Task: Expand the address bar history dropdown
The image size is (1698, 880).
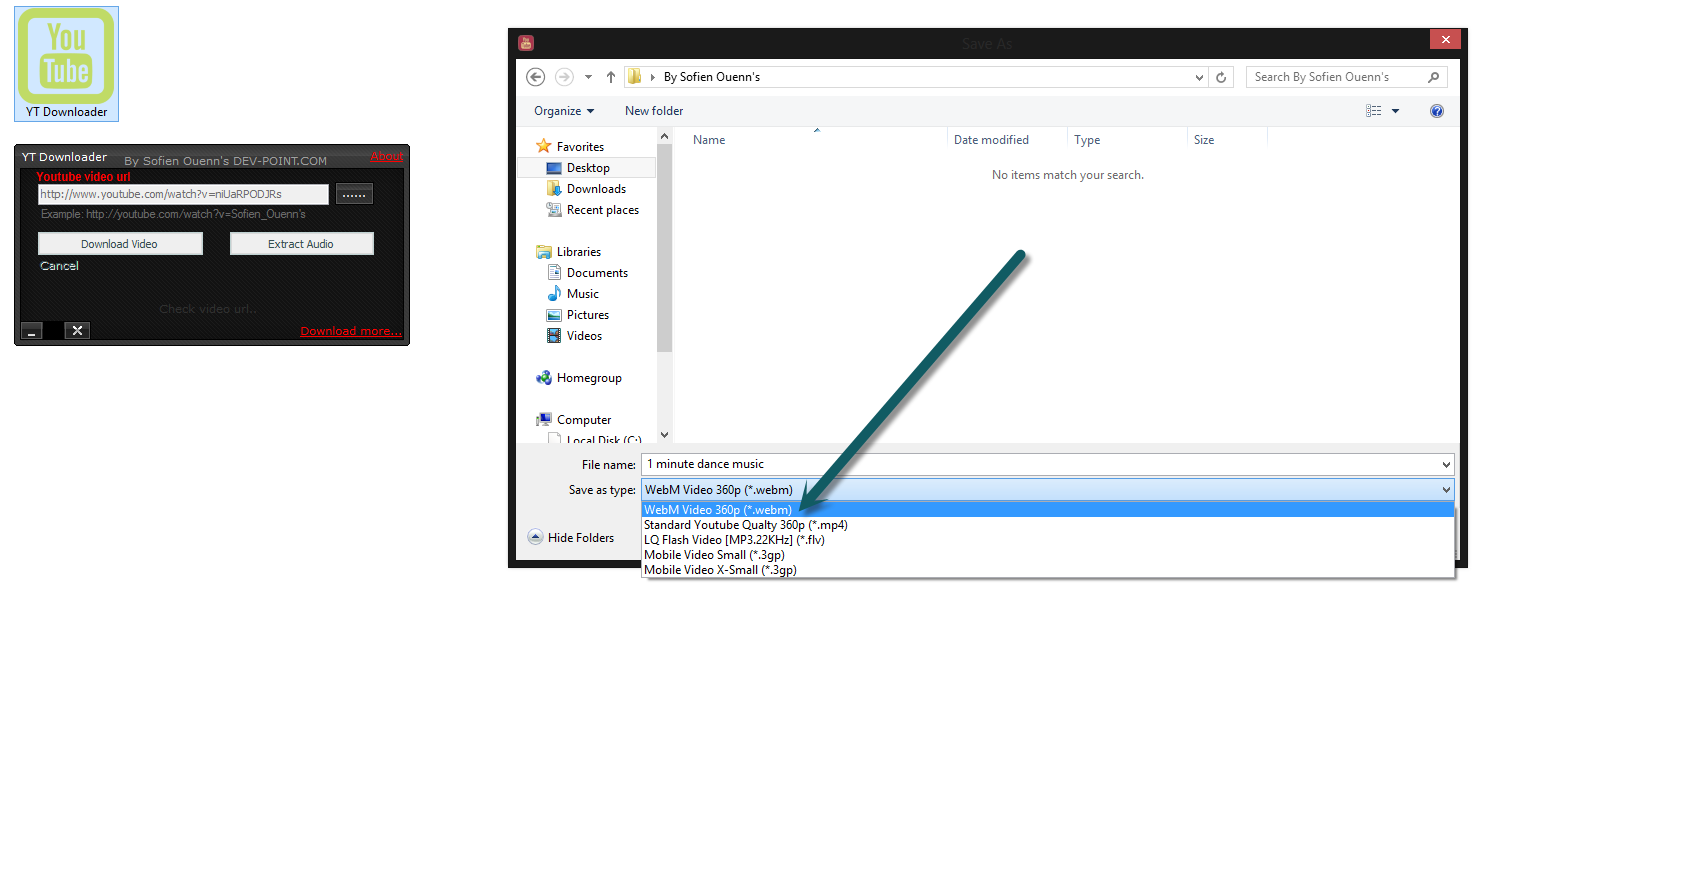Action: (1199, 77)
